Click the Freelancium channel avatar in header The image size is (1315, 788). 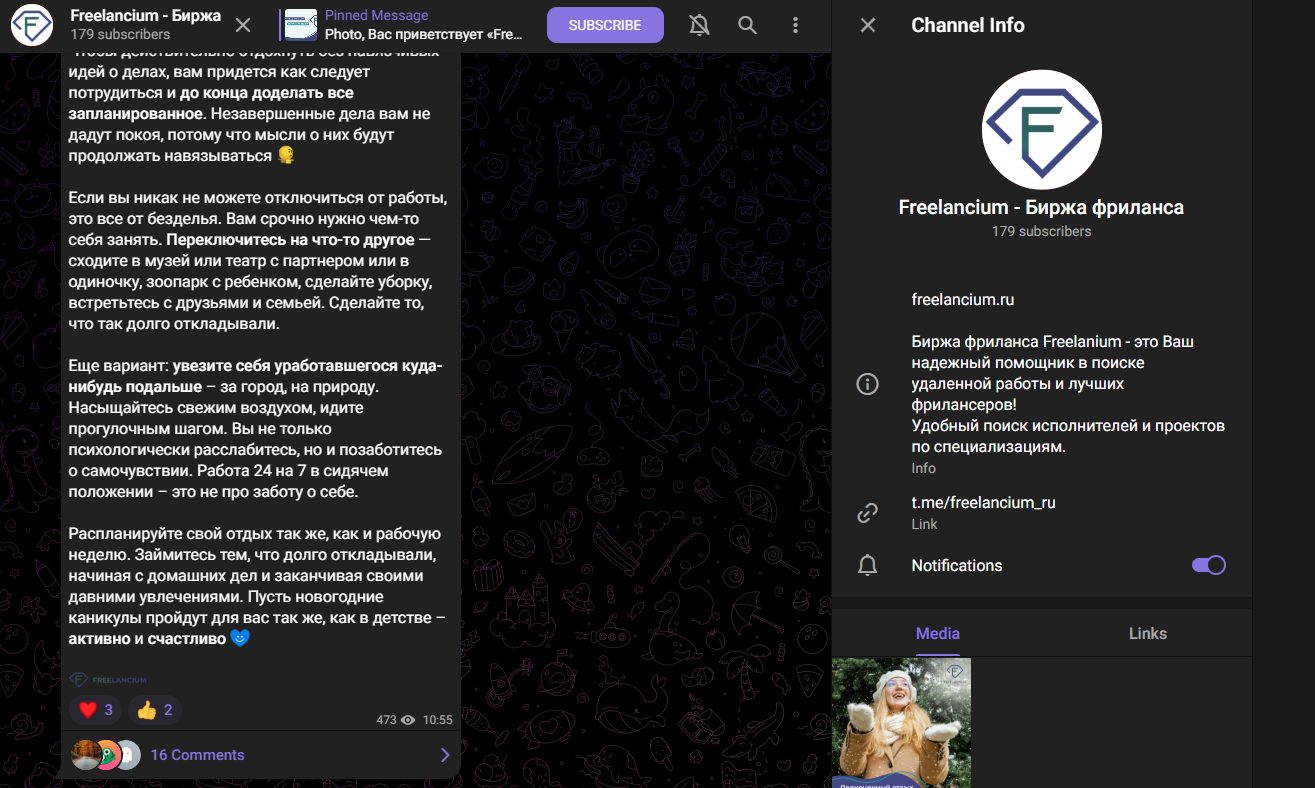(32, 25)
